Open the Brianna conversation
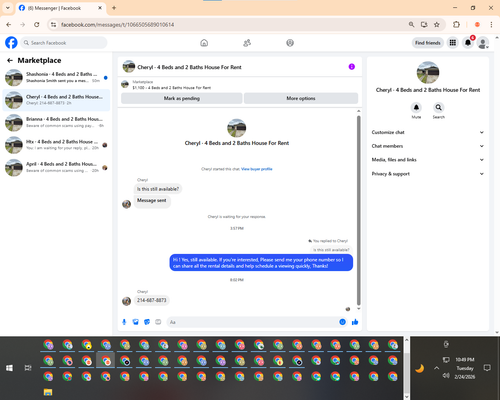This screenshot has width=500, height=400. pyautogui.click(x=56, y=122)
